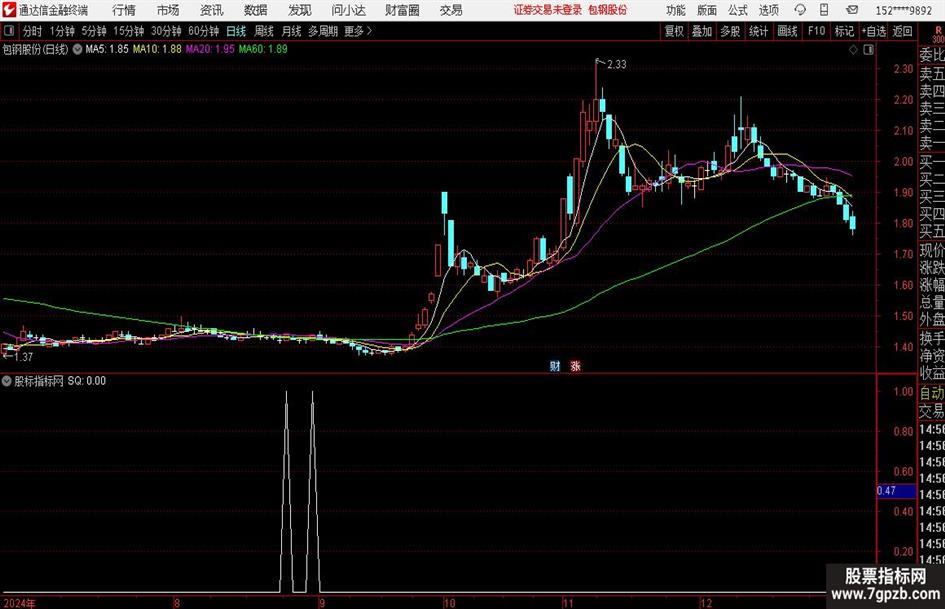Click the 自动 tab in the side panel
Viewport: 945px width, 609px height.
pos(931,393)
